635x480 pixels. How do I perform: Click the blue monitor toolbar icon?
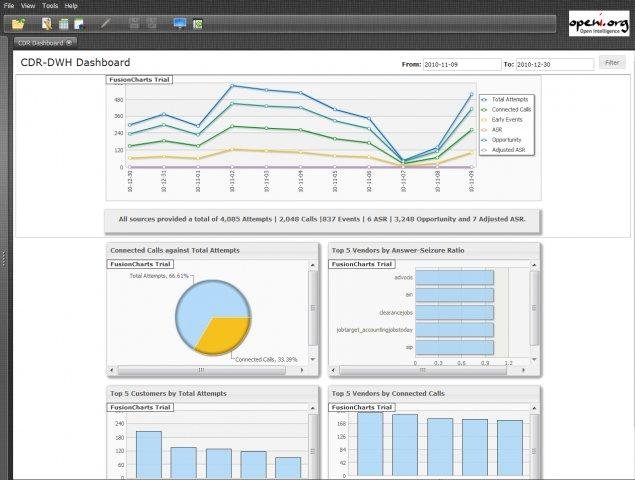tap(179, 23)
